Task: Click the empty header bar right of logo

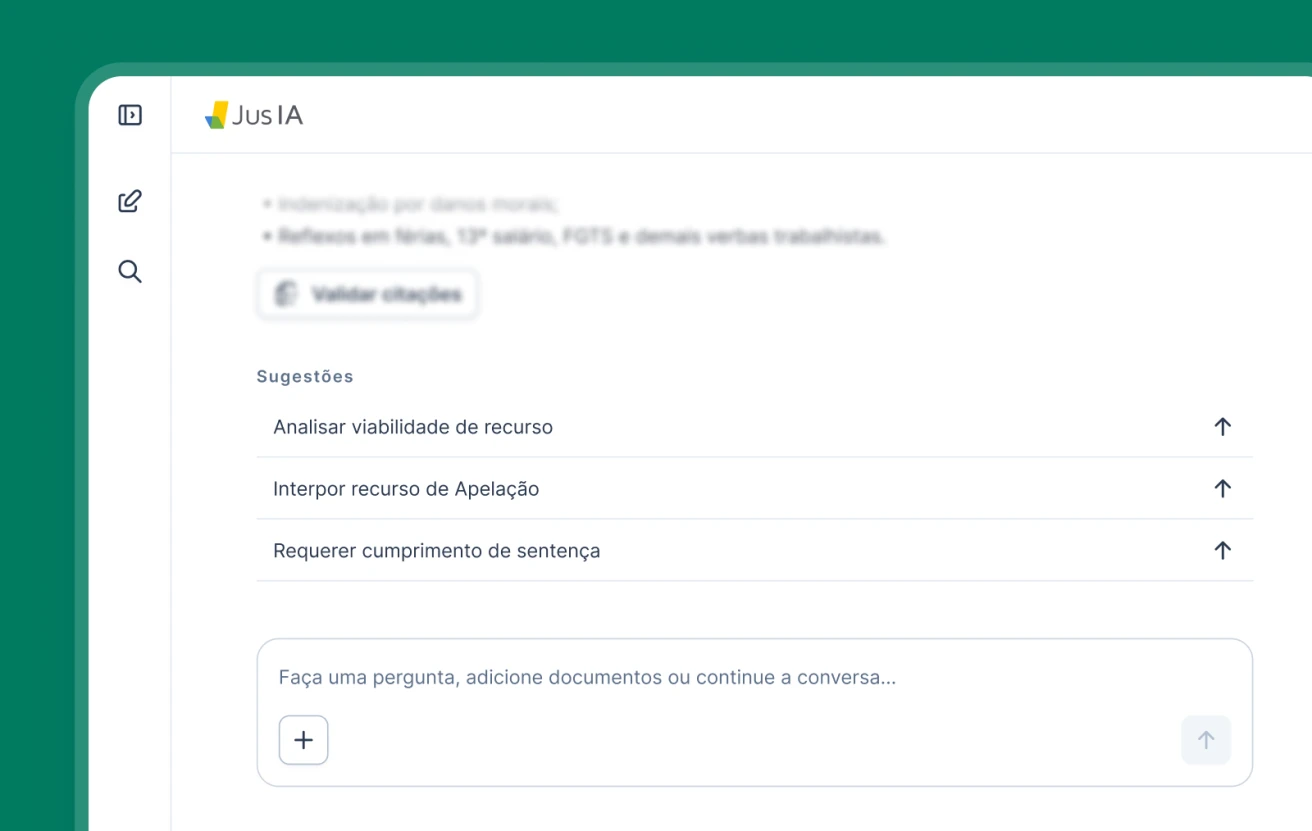Action: point(800,116)
